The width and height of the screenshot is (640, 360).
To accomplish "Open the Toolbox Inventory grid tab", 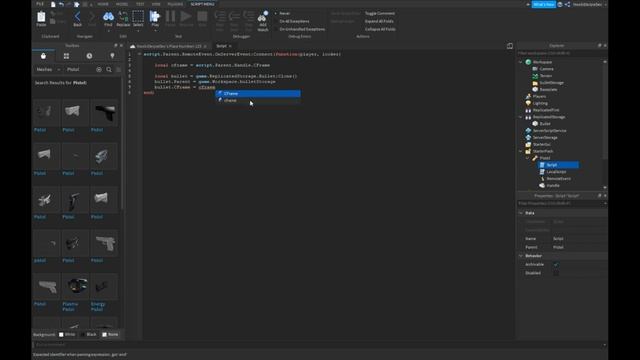I will click(66, 56).
